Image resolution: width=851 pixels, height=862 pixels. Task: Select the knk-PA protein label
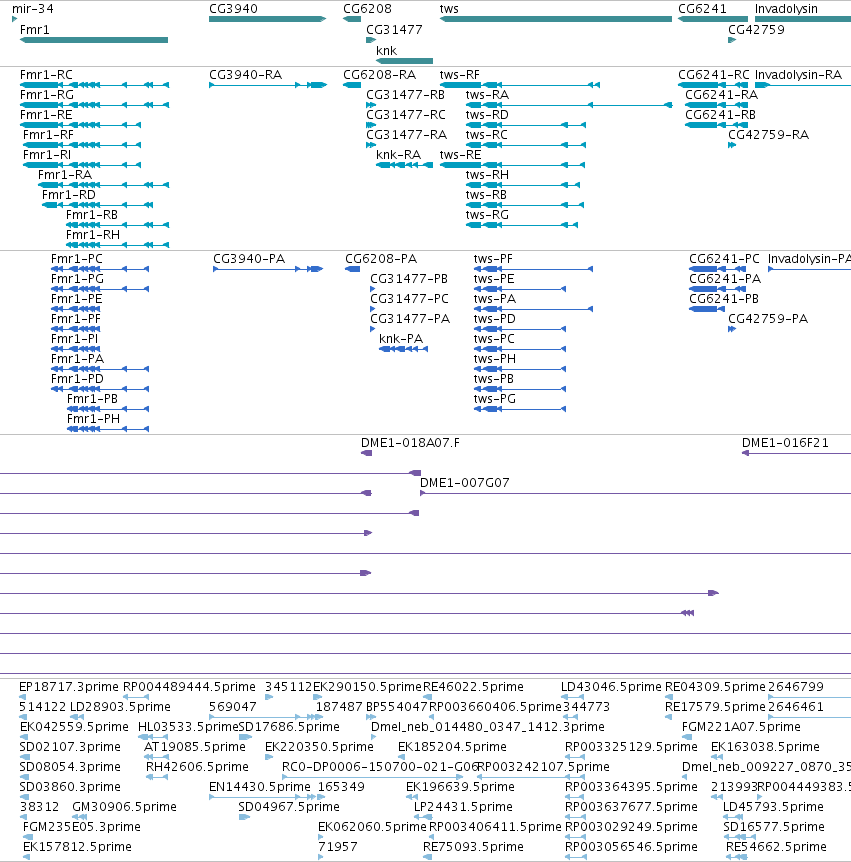401,339
